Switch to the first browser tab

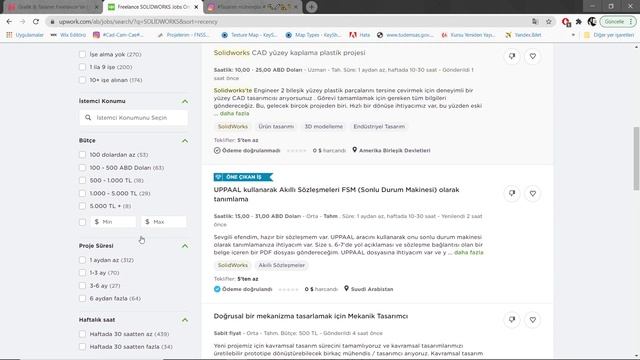pos(53,7)
